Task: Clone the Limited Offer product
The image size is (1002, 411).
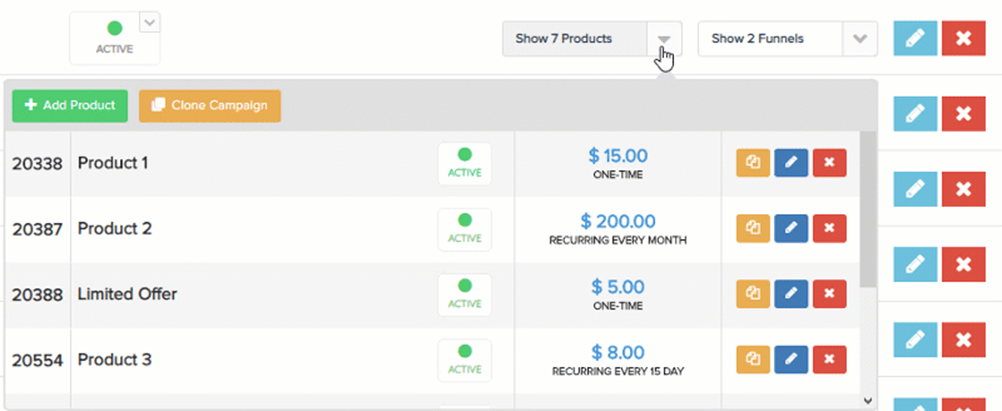Action: click(753, 294)
